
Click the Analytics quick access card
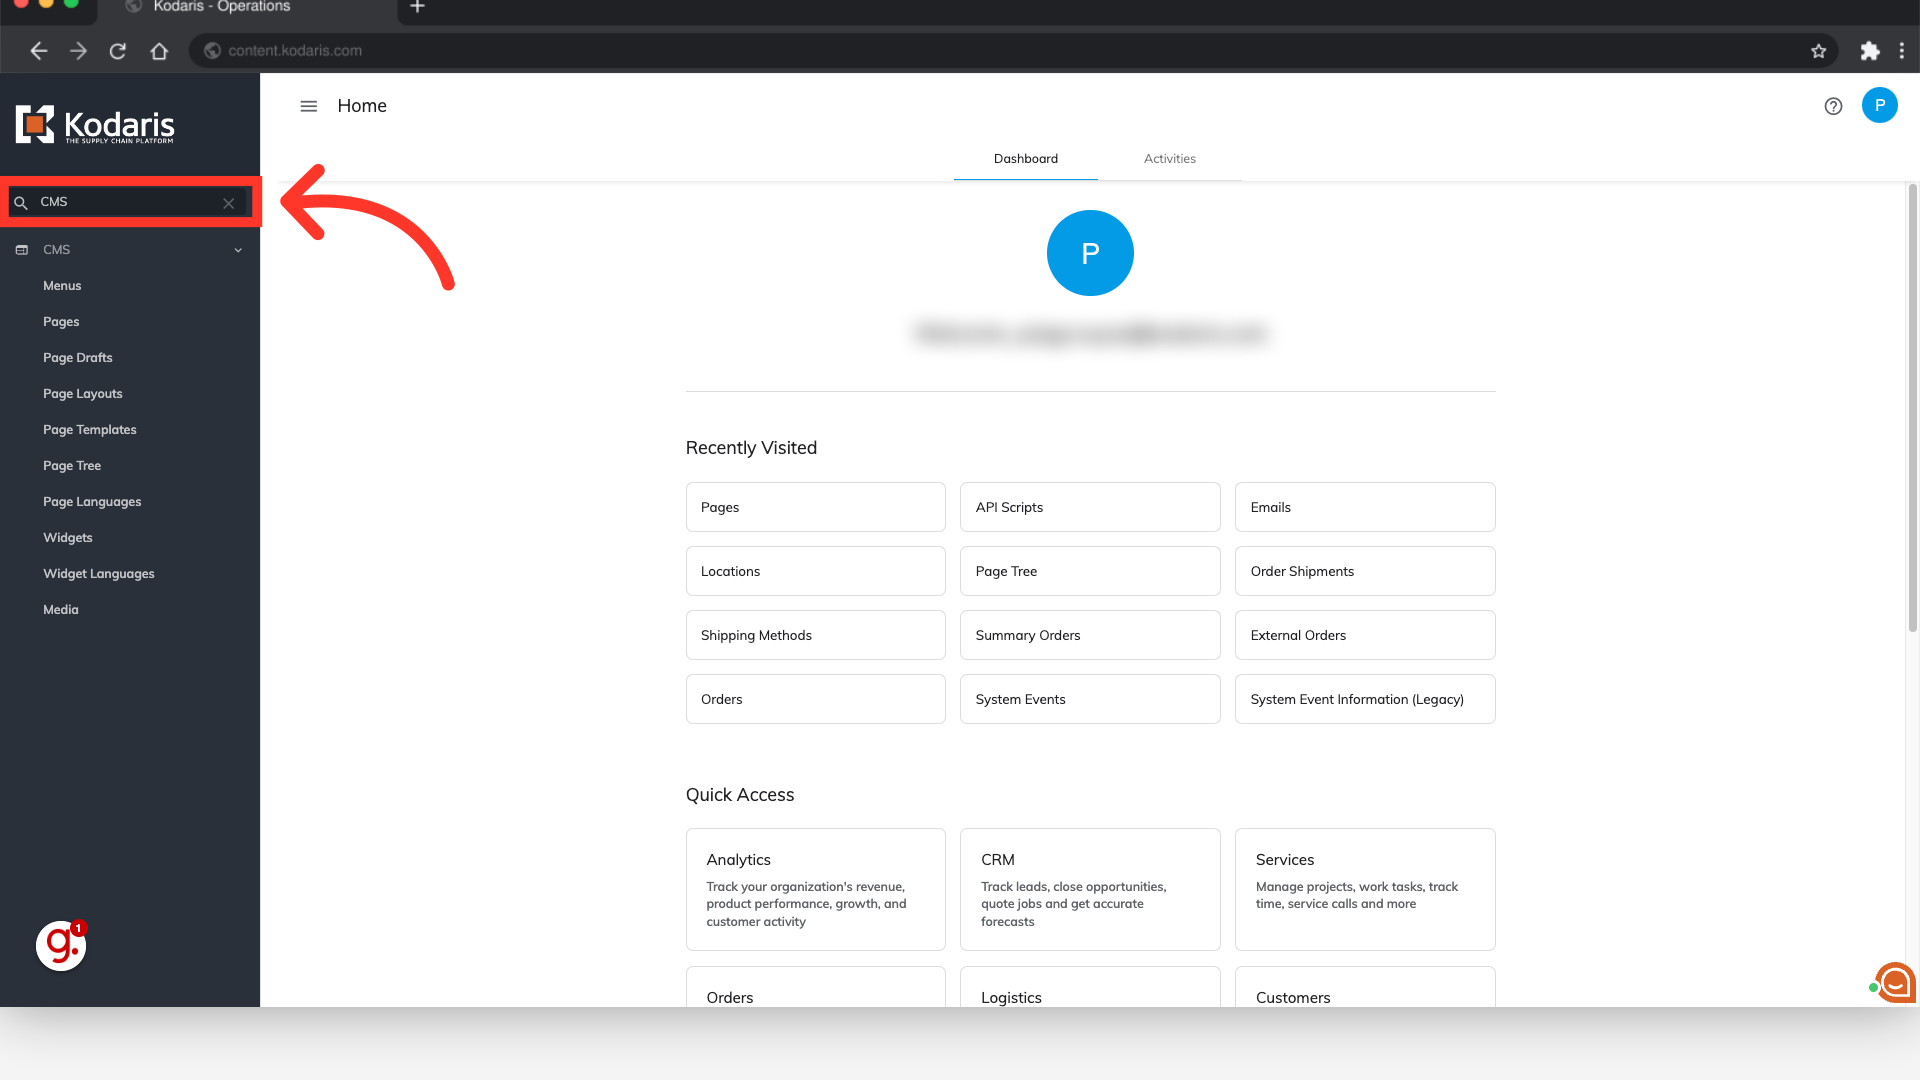[815, 889]
